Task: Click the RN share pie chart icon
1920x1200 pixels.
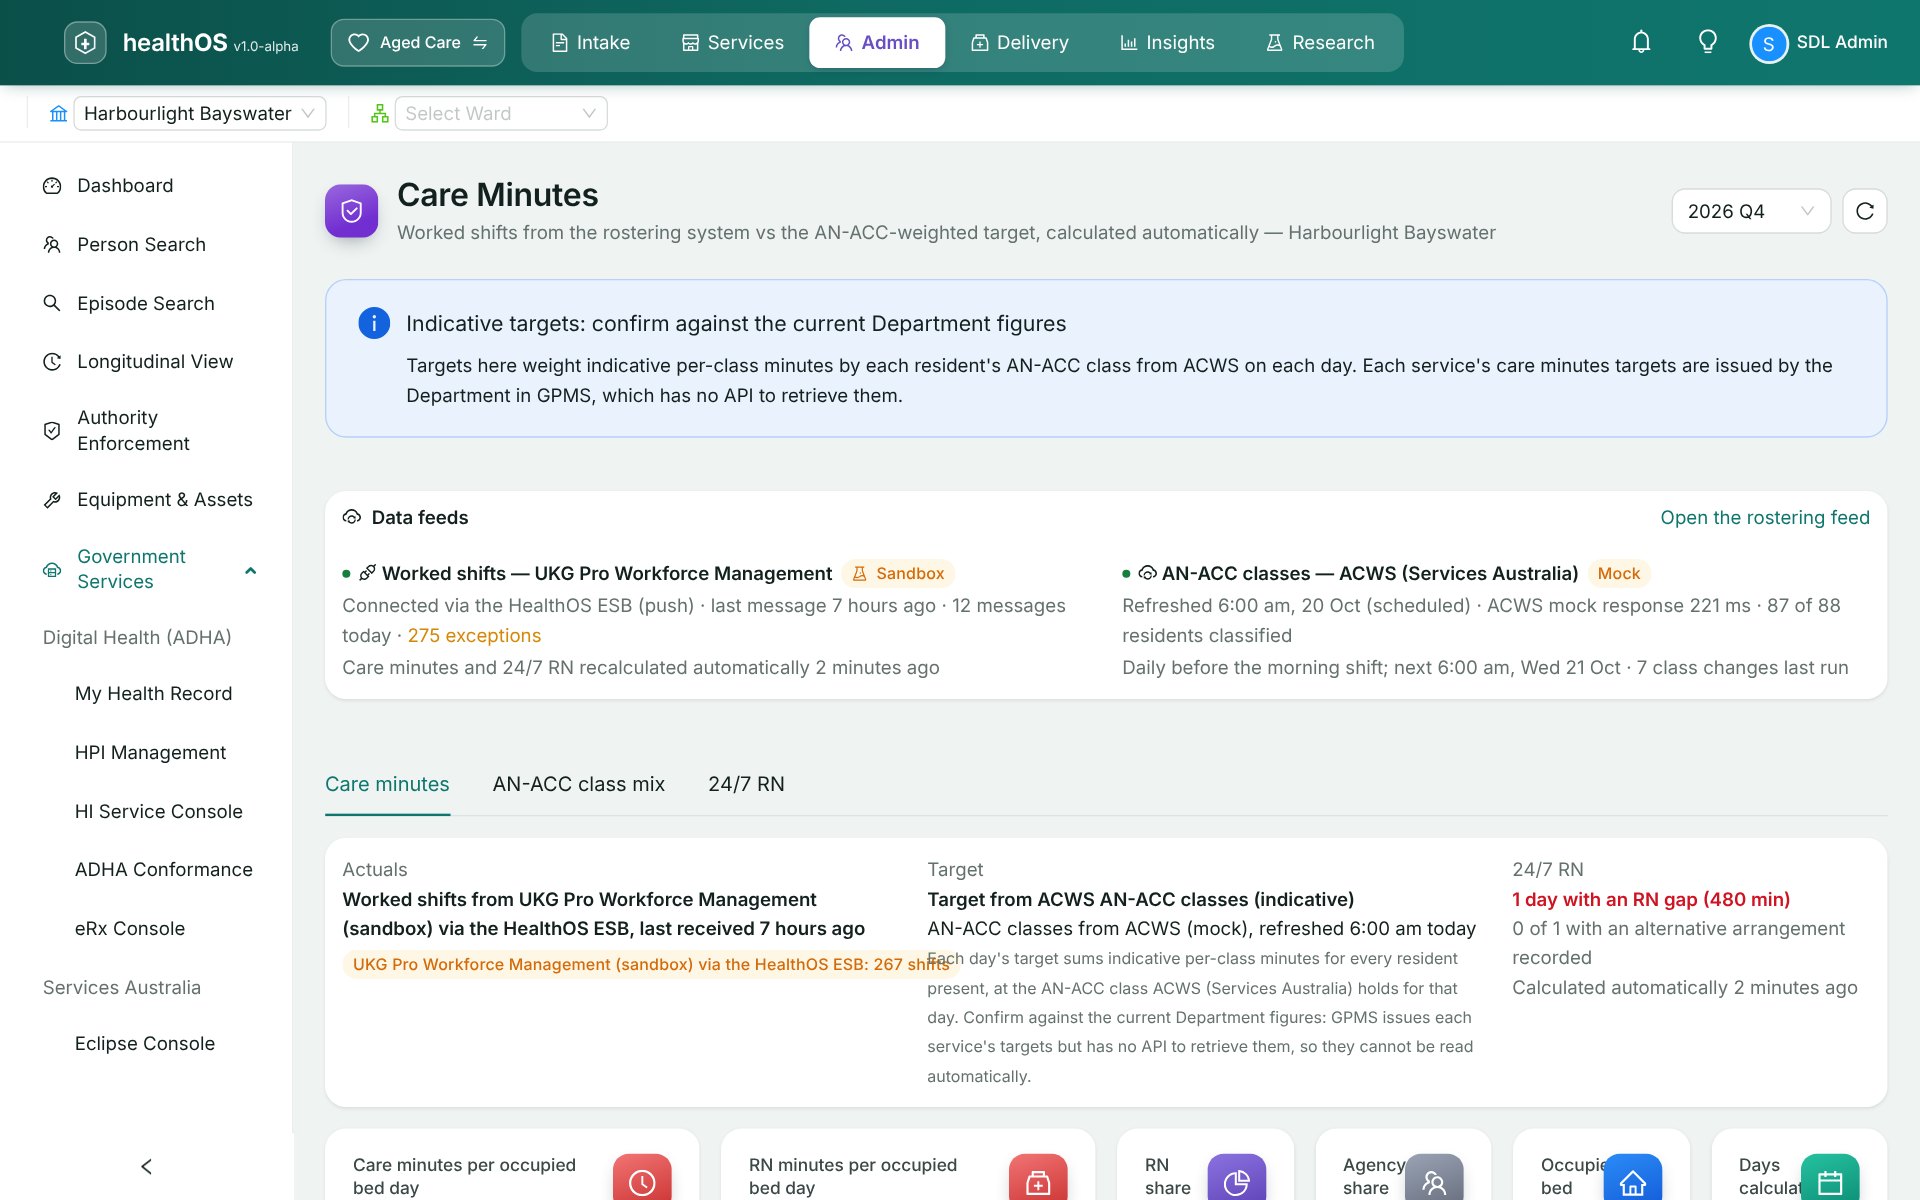Action: [x=1236, y=1178]
